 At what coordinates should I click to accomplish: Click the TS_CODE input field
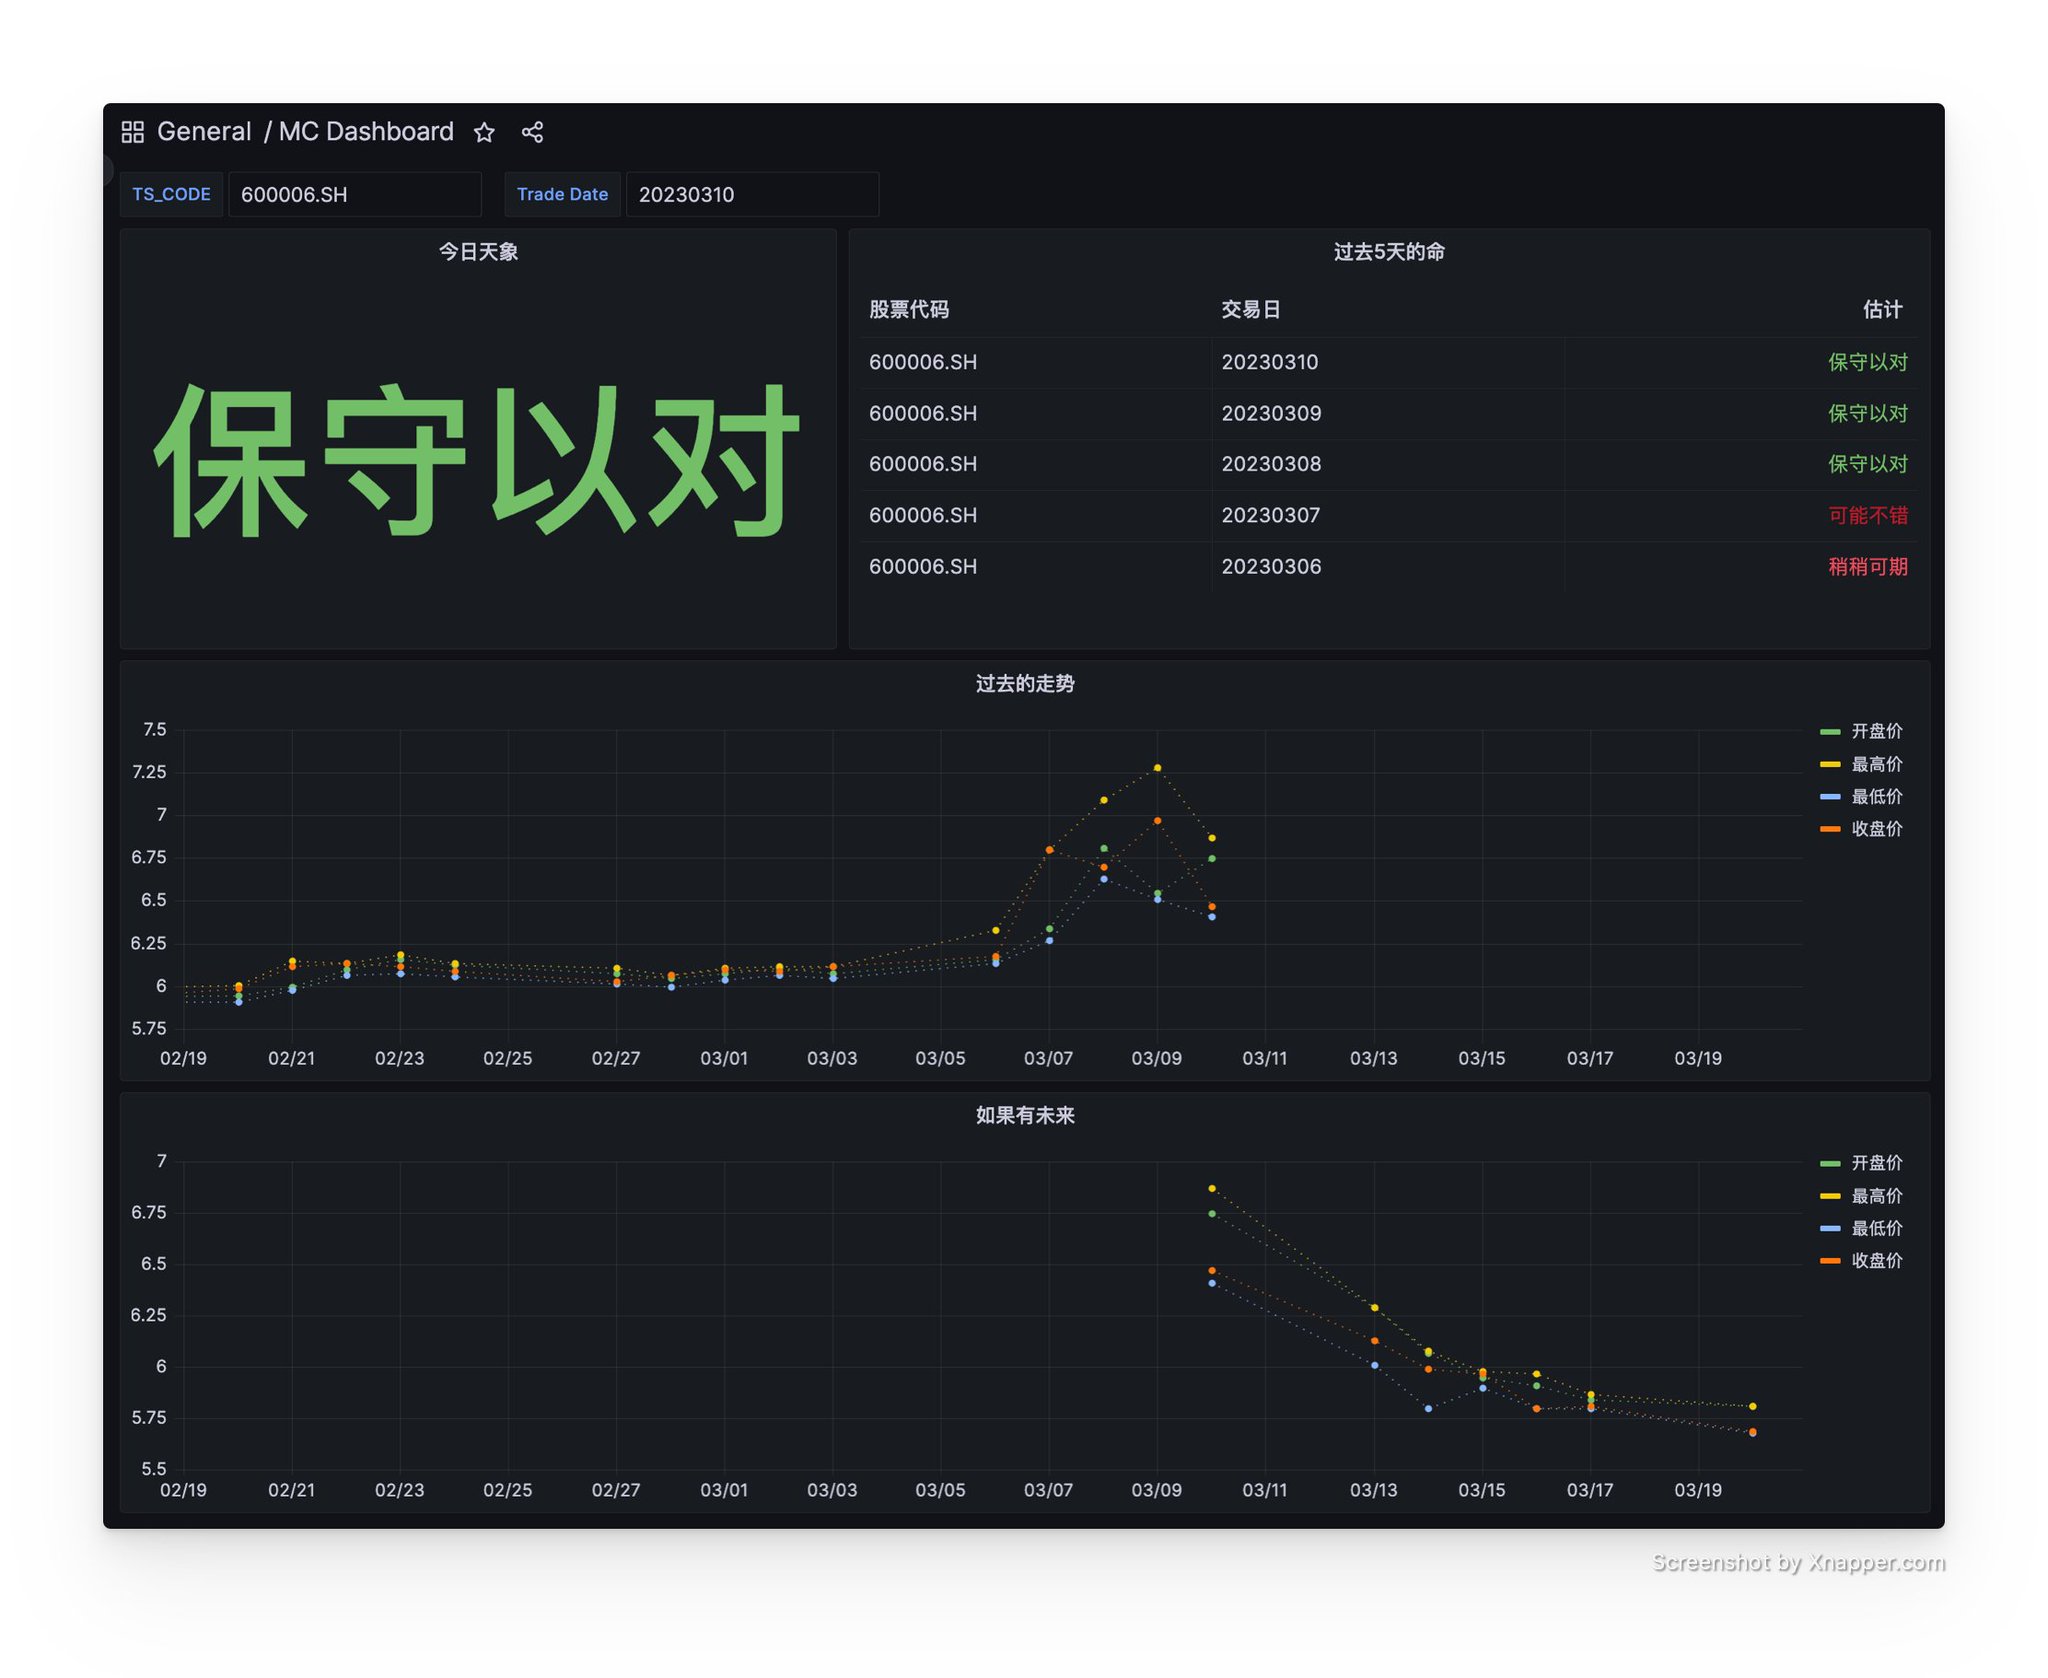355,194
